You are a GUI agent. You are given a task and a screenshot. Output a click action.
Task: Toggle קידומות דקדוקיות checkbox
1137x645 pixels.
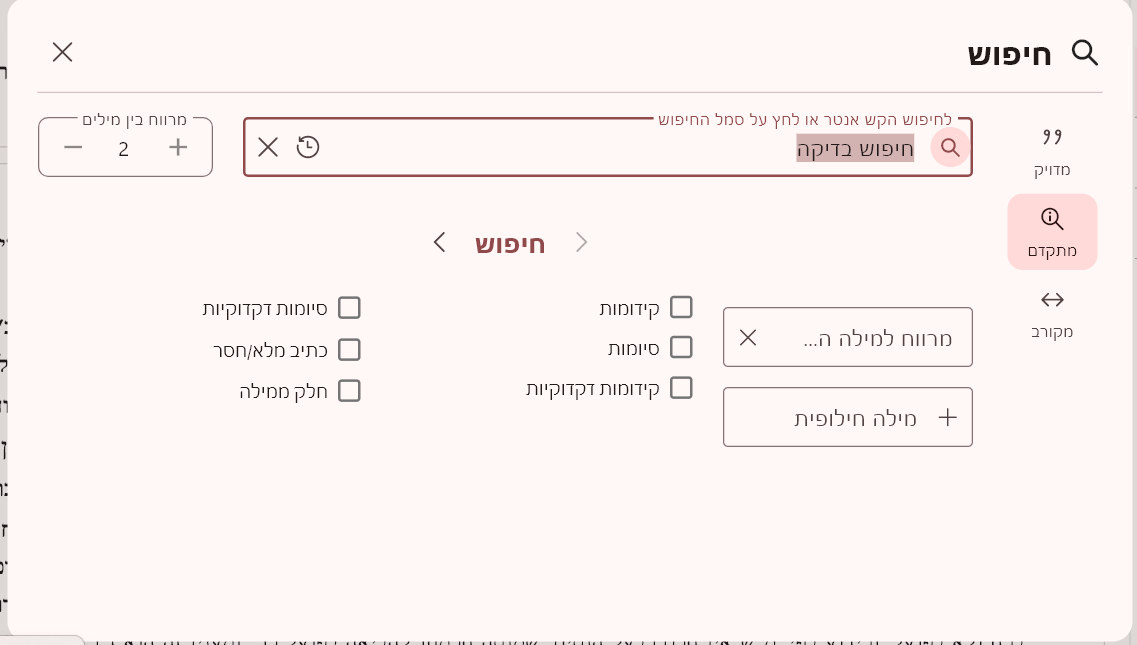[x=681, y=388]
